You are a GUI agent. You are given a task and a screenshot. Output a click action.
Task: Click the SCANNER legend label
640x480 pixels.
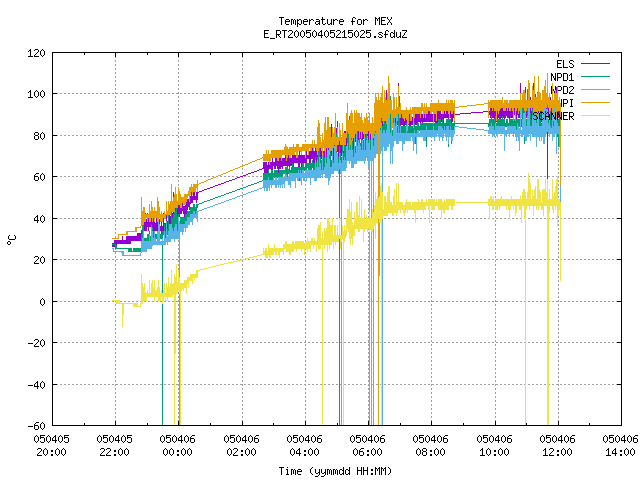tap(553, 116)
